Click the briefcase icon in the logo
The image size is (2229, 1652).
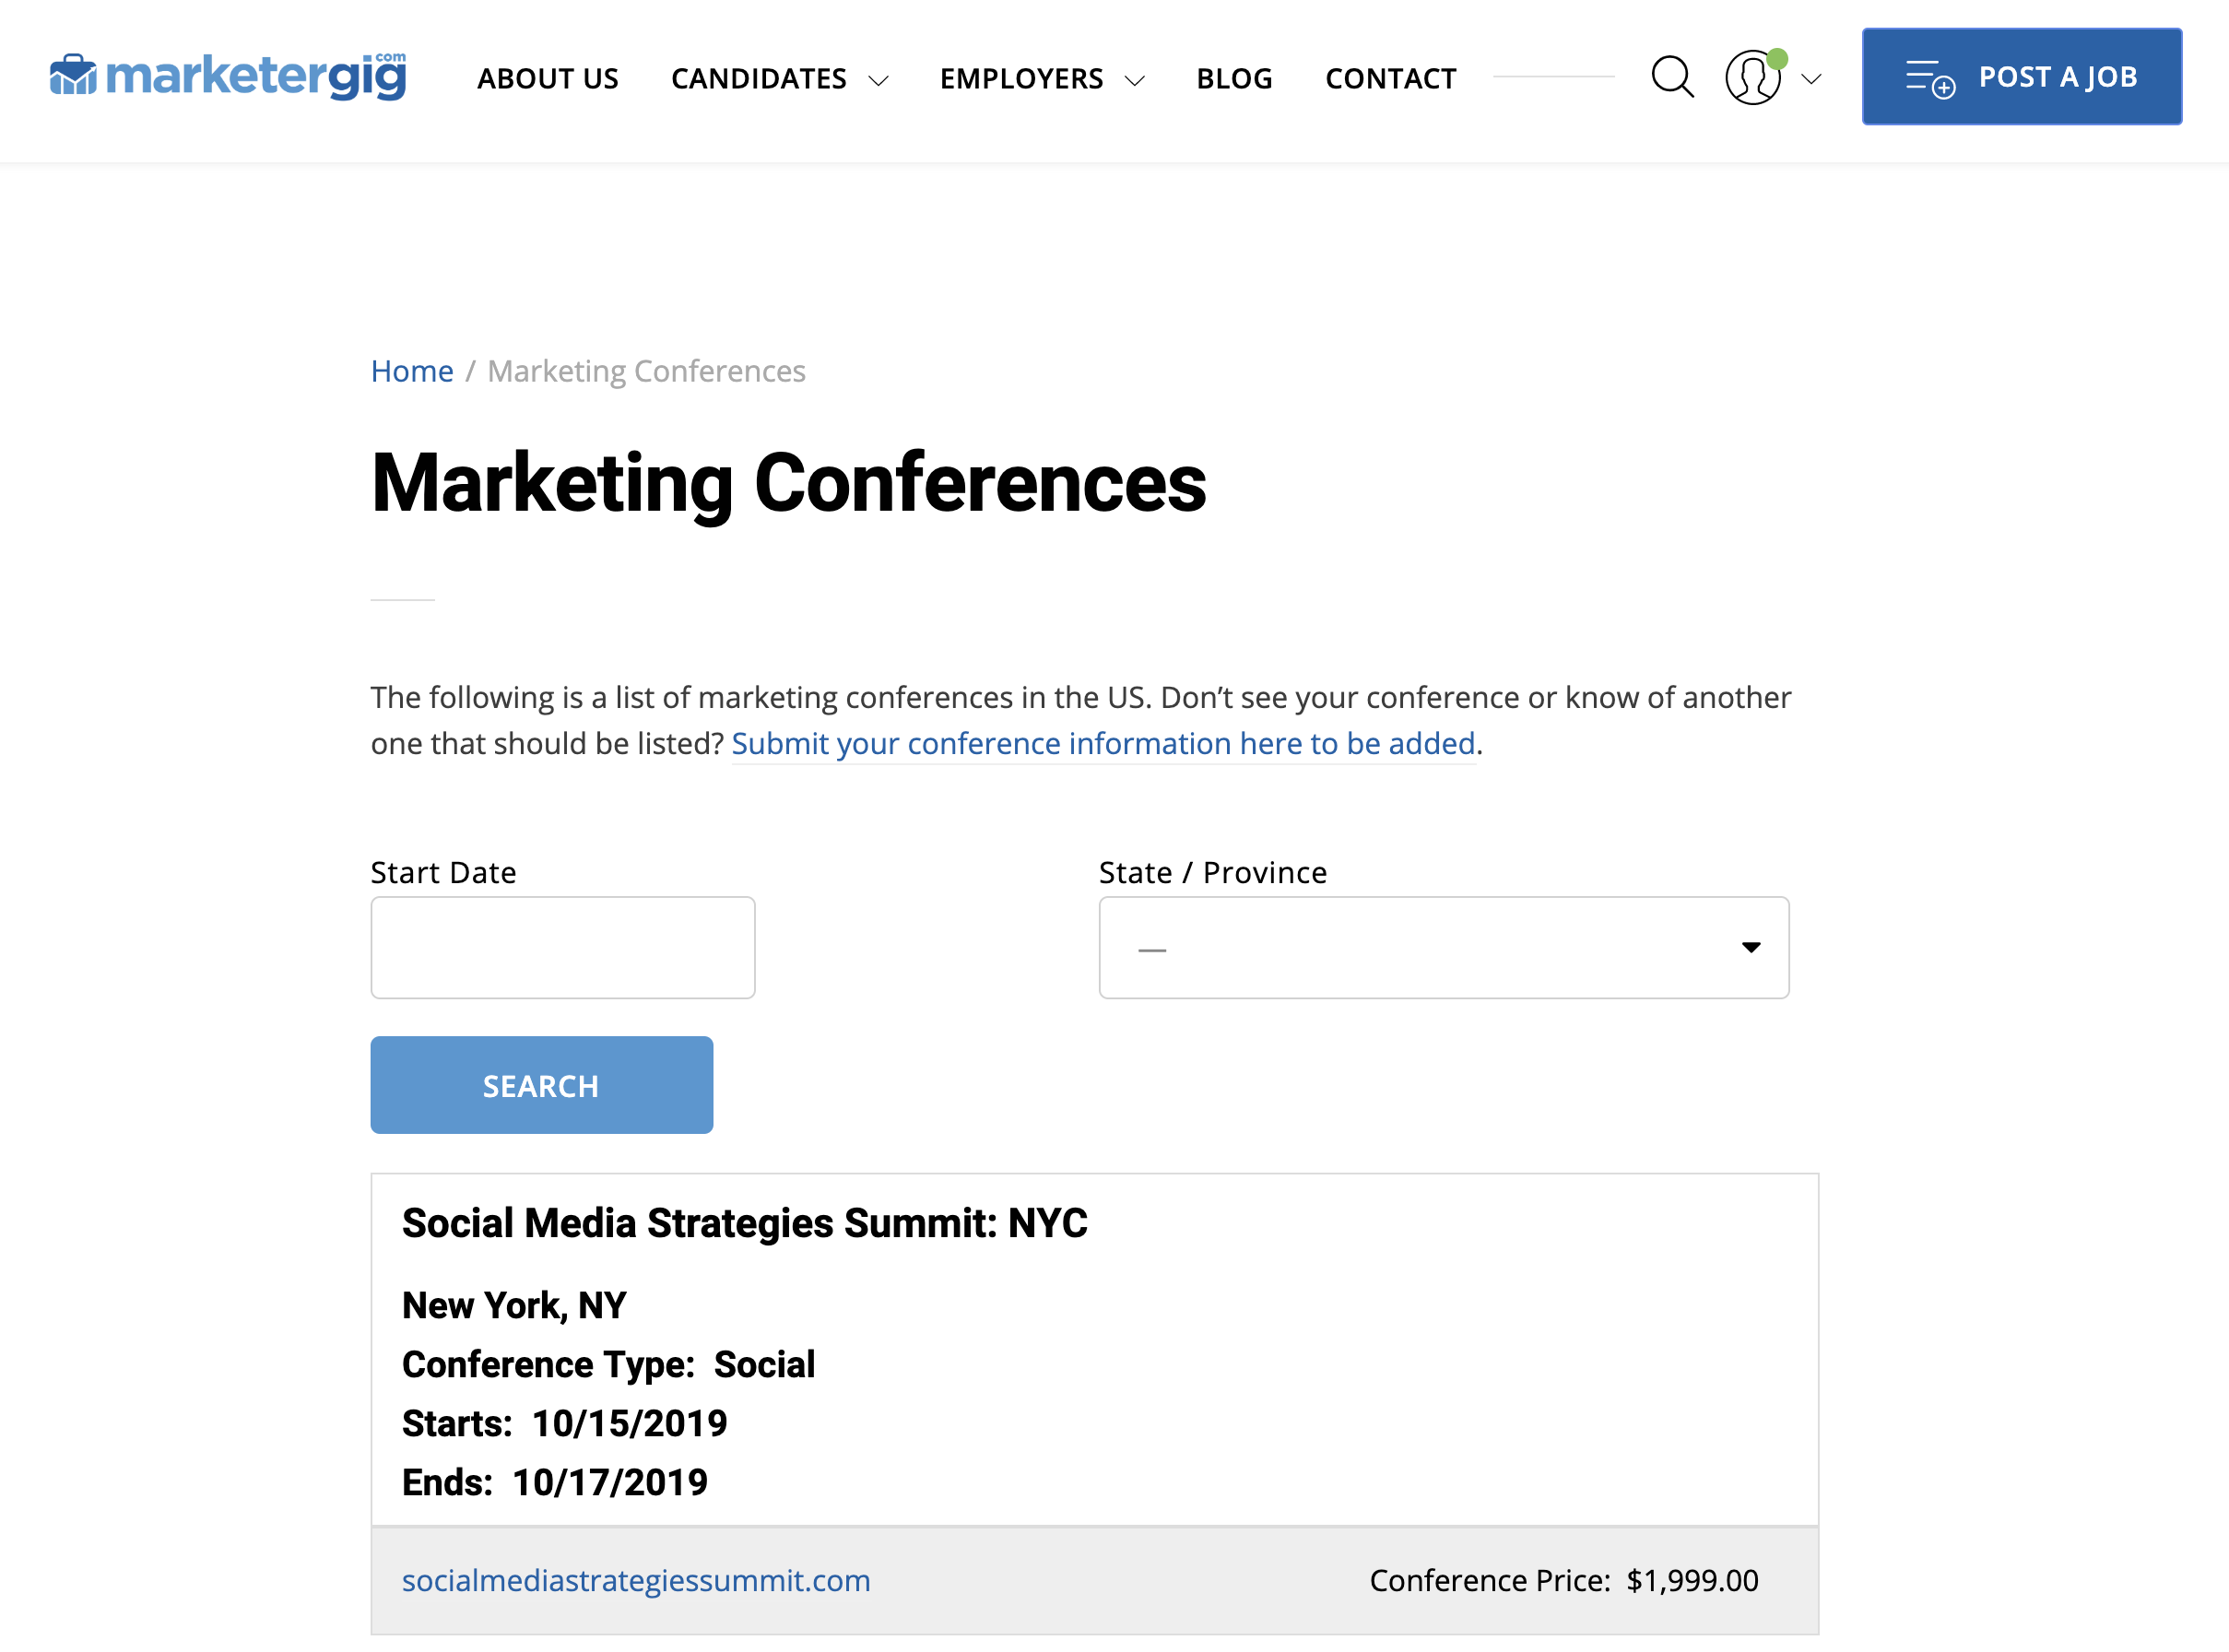(x=74, y=73)
